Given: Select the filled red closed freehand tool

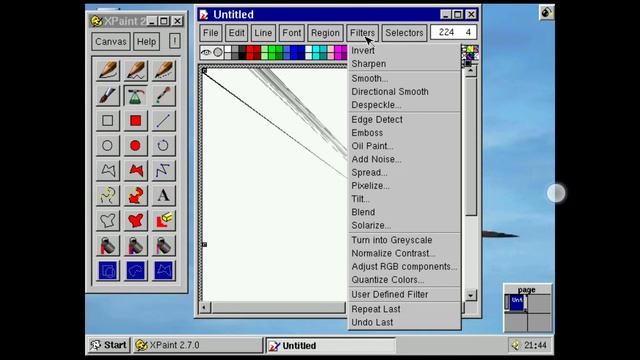Looking at the screenshot, I should 136,220.
